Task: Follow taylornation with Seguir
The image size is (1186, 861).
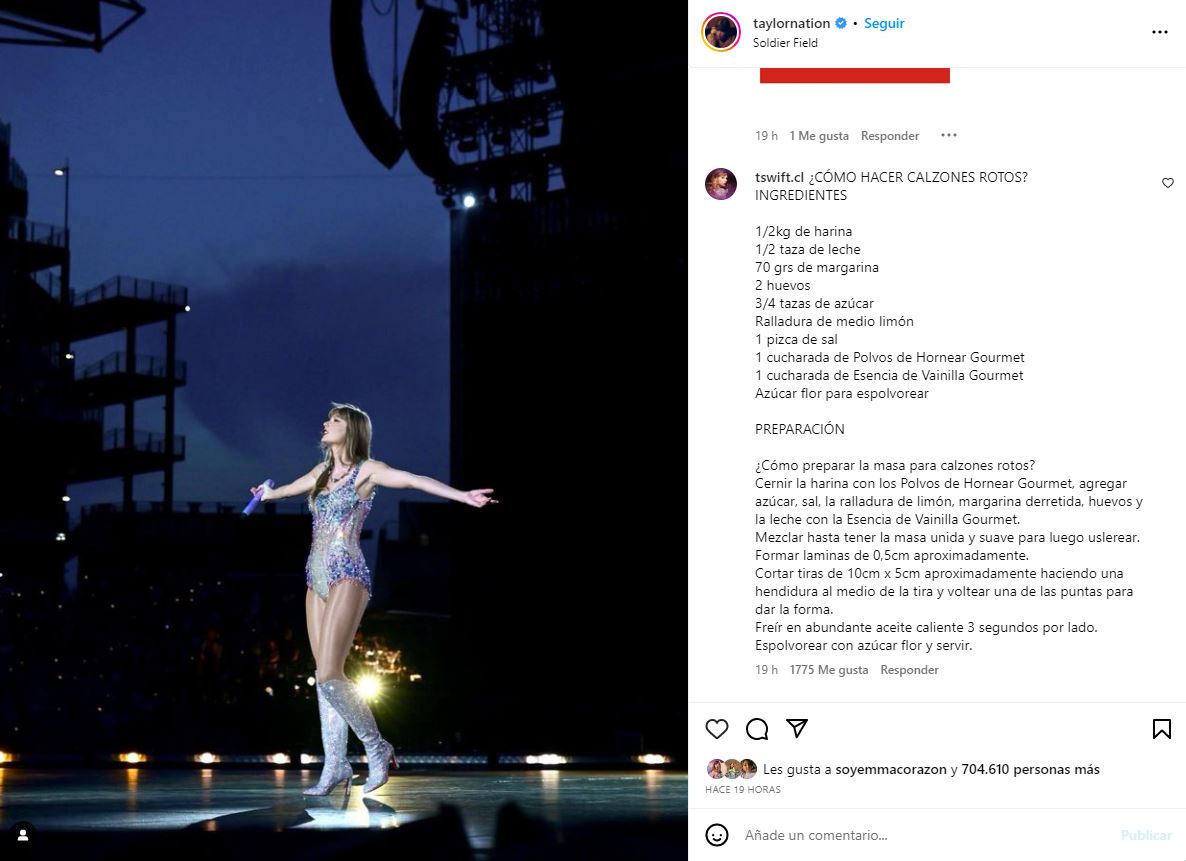Action: 884,23
